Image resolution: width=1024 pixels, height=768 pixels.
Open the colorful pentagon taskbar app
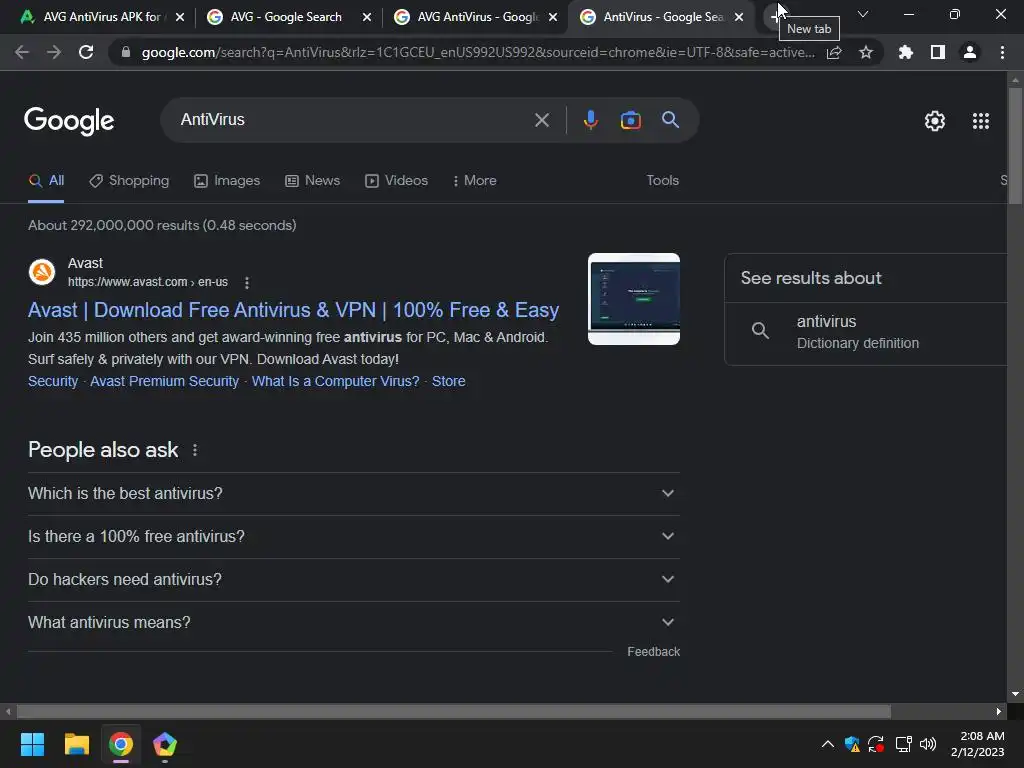point(165,744)
